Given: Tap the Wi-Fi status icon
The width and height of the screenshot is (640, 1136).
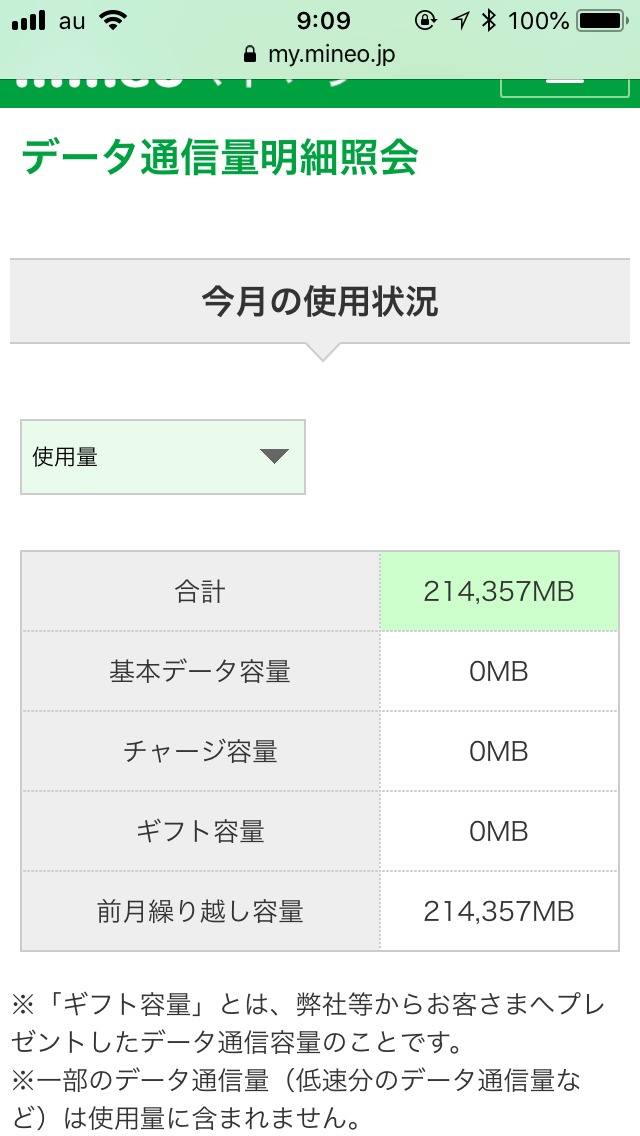Looking at the screenshot, I should (115, 20).
